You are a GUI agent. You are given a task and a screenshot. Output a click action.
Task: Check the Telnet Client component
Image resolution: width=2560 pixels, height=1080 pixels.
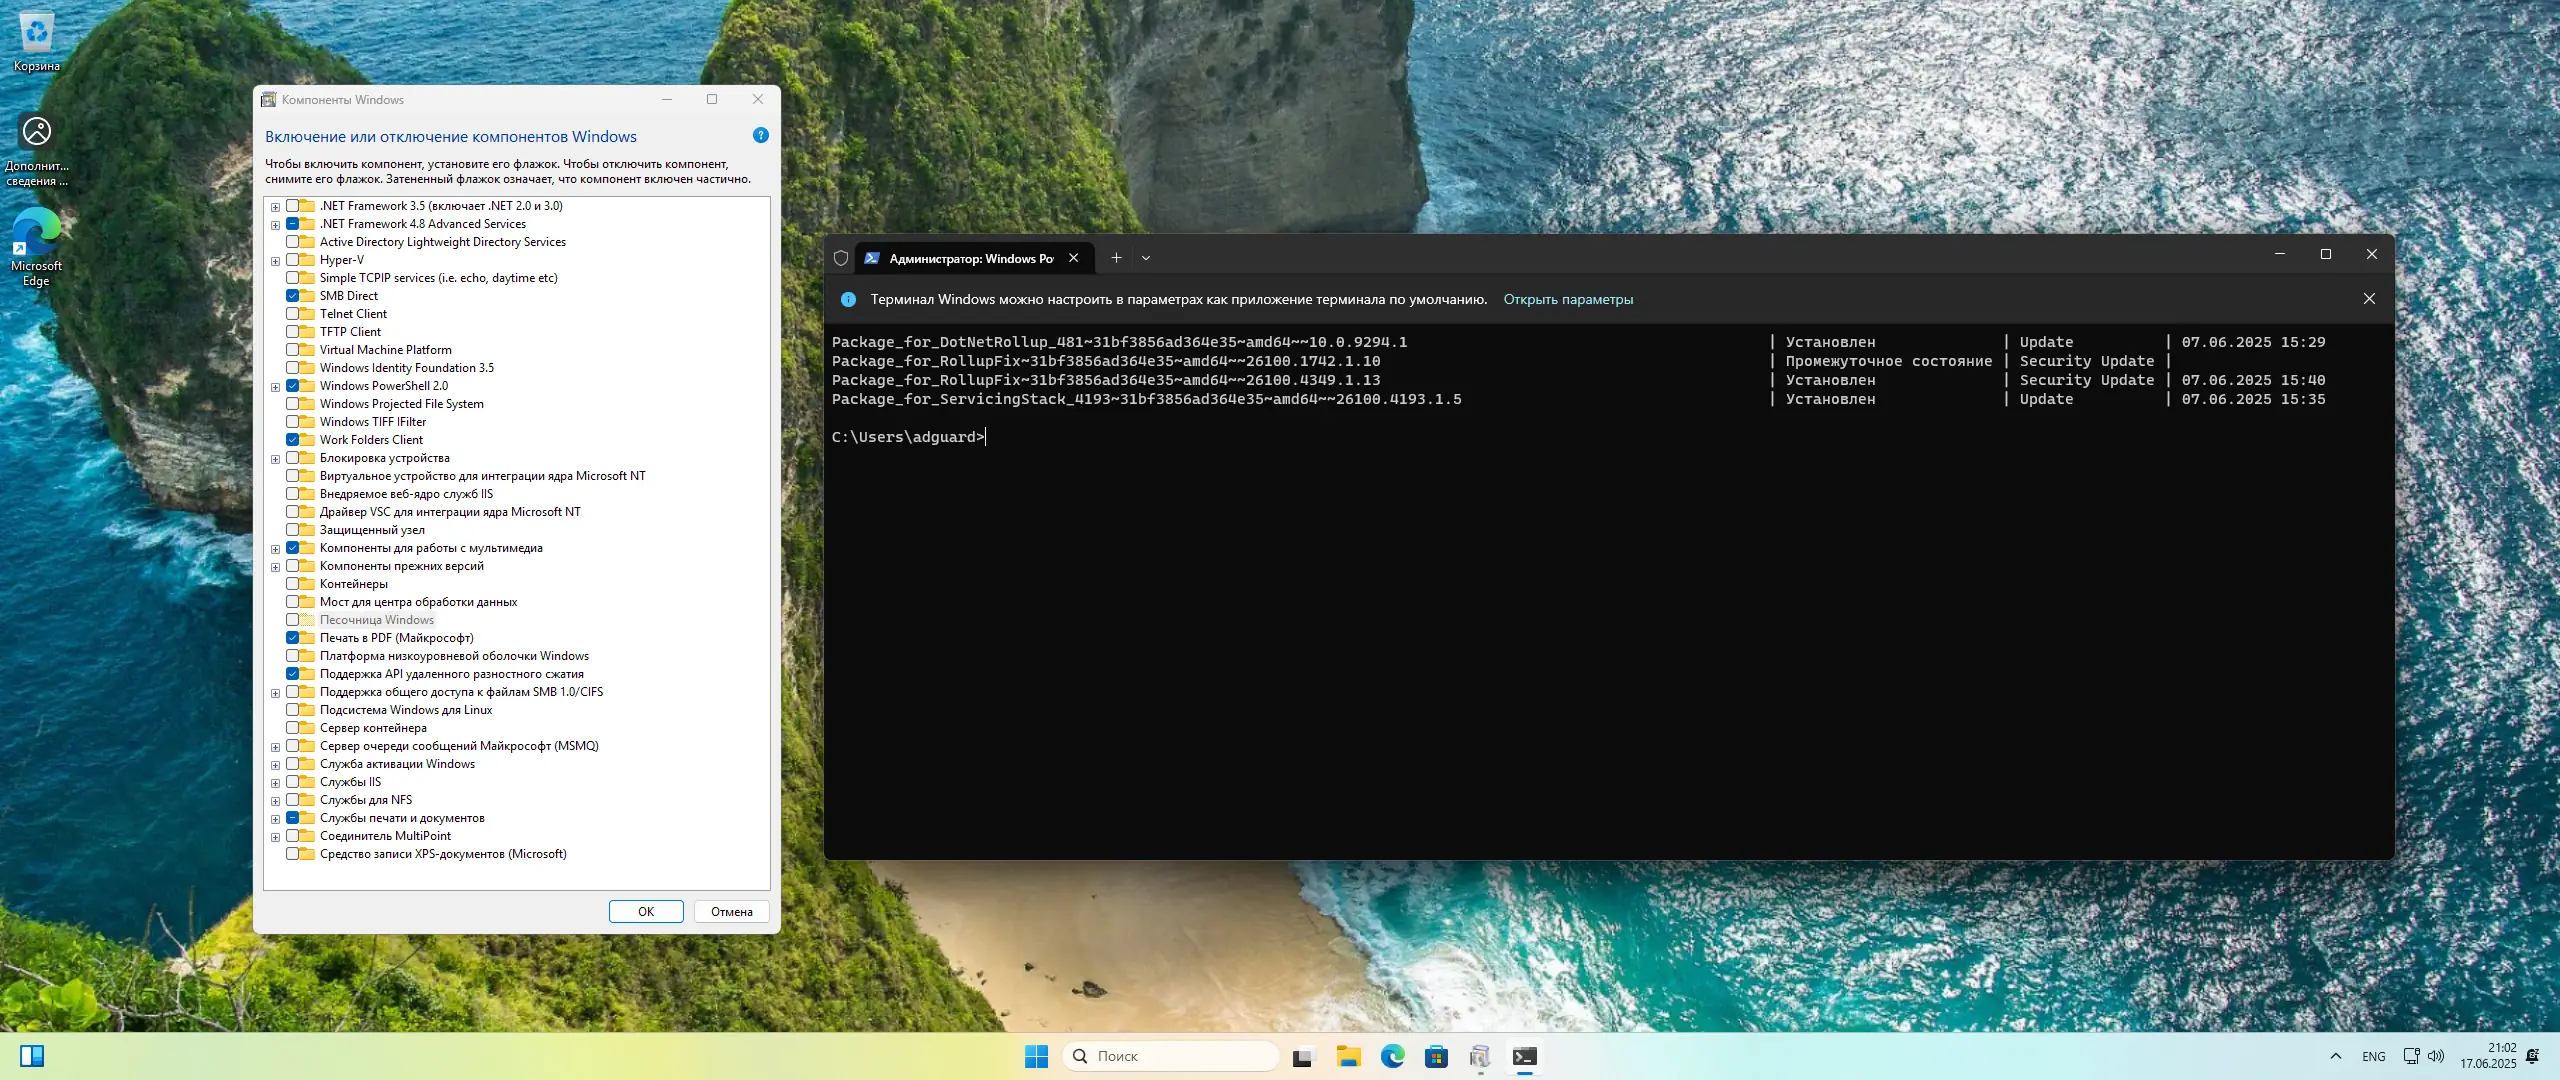point(293,314)
